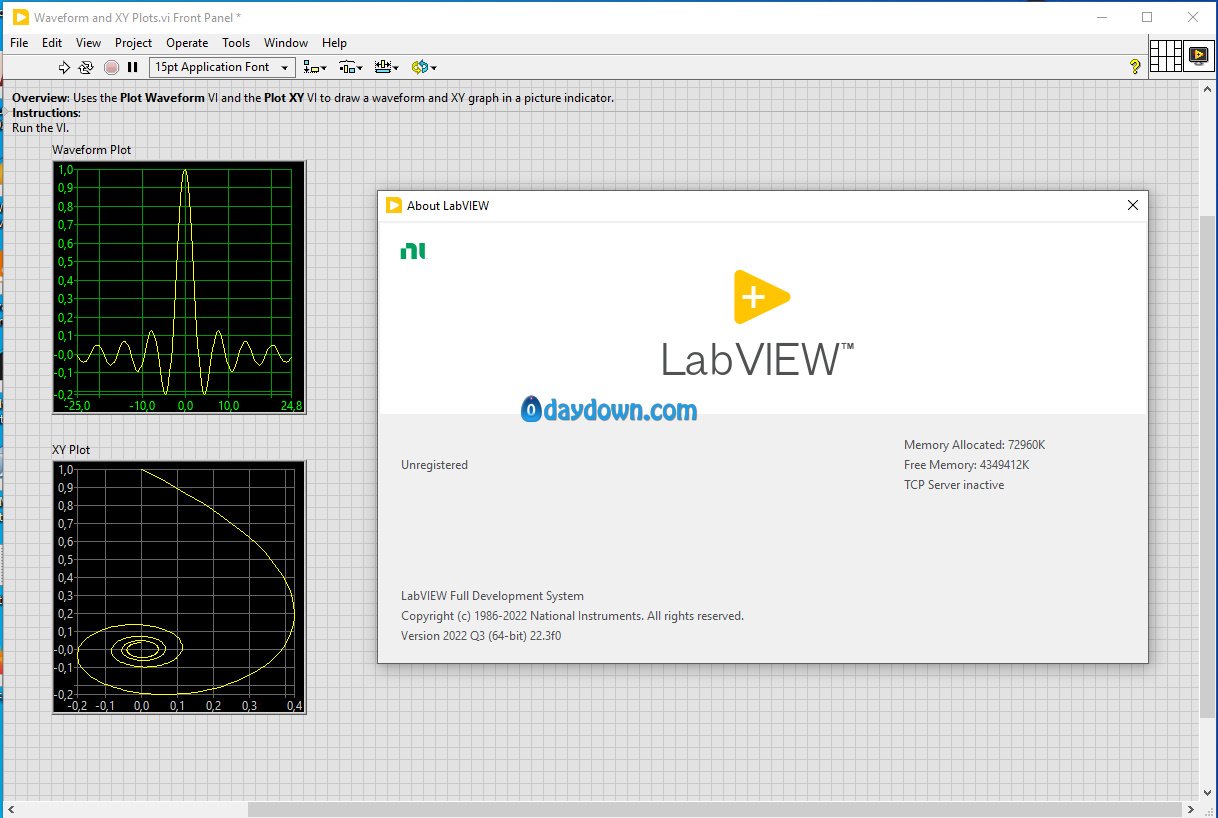This screenshot has height=818, width=1218.
Task: Select the XY Plot label
Action: pos(71,450)
